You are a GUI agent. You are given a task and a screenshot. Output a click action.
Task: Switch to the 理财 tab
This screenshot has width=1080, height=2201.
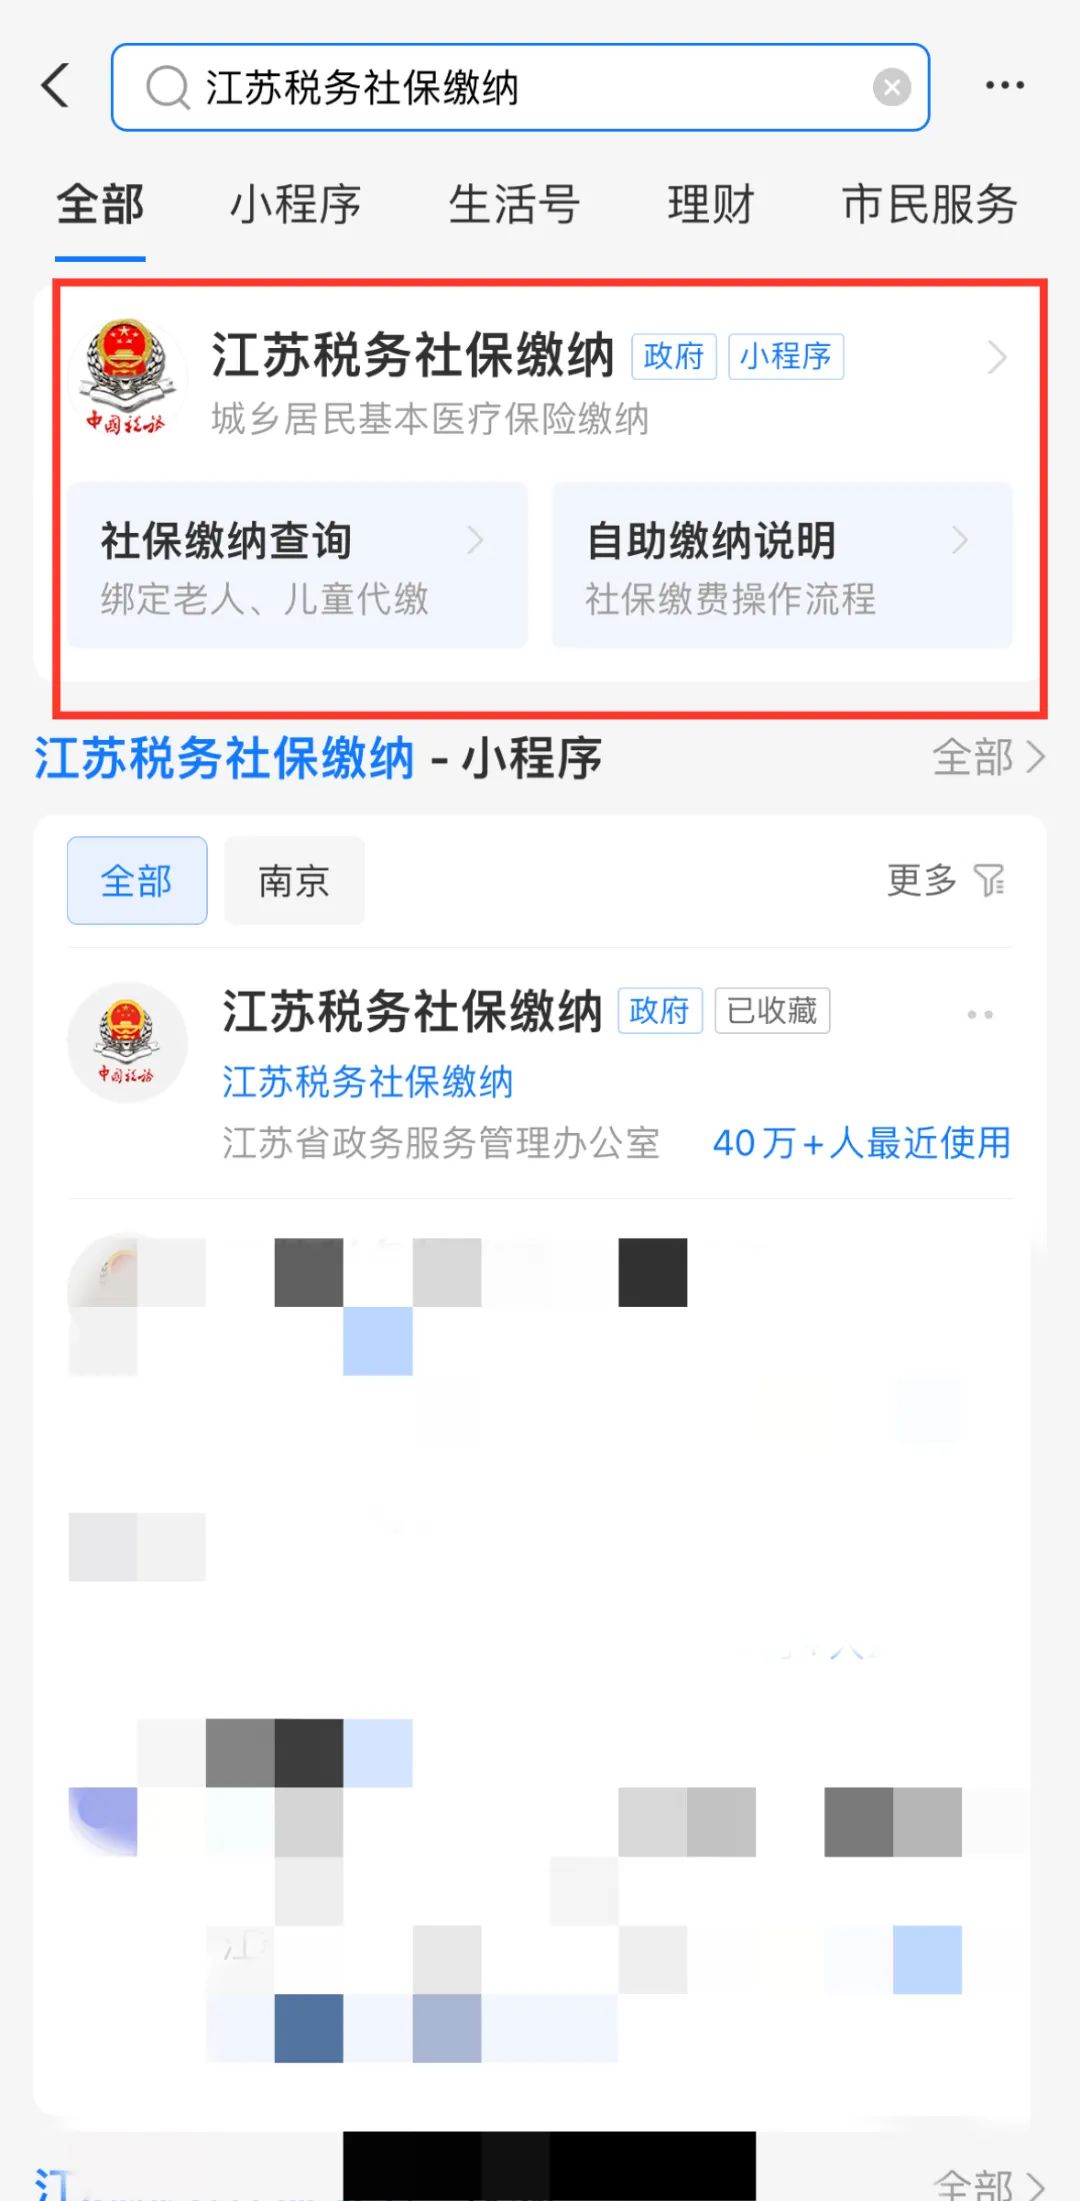711,205
